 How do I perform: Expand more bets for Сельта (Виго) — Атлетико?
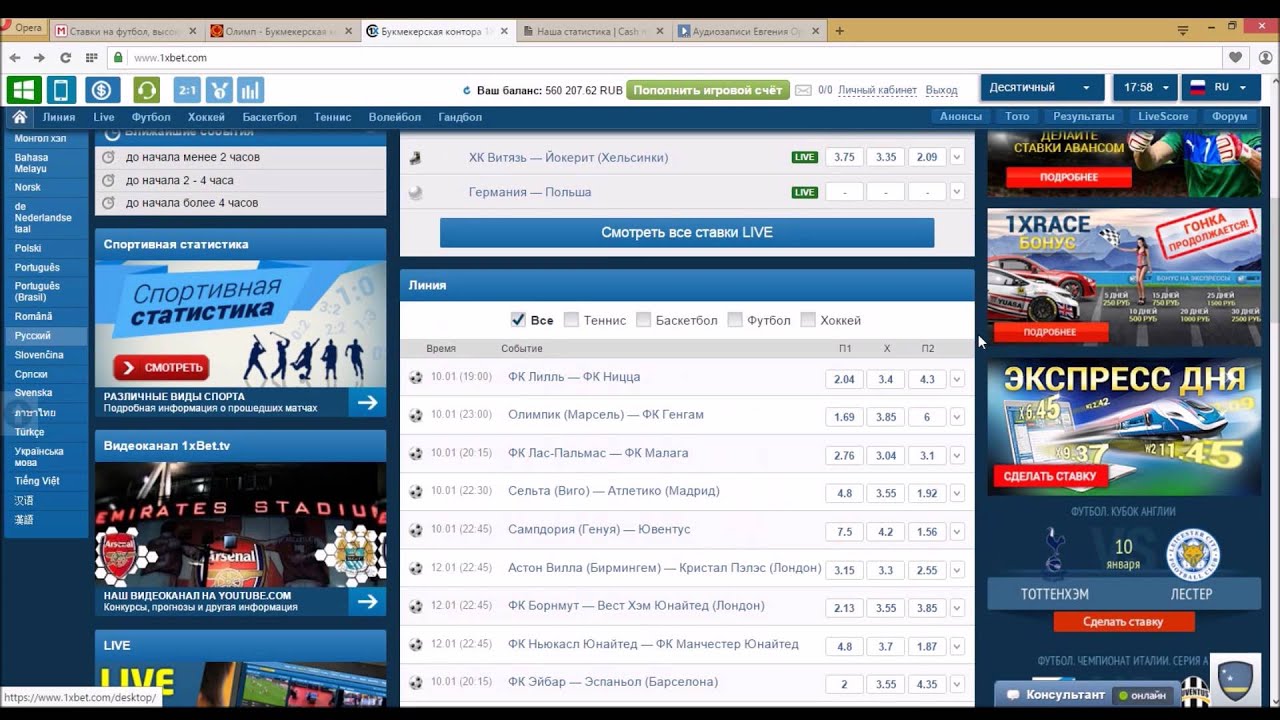[x=957, y=493]
